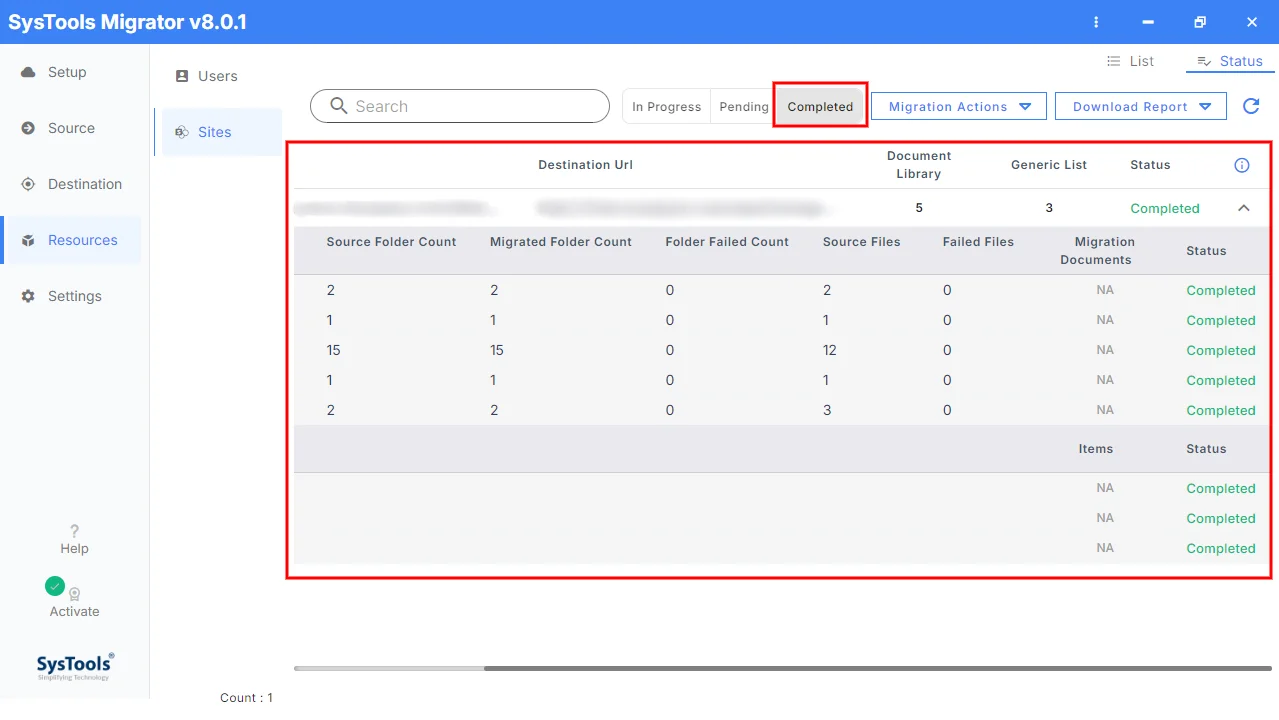The height and width of the screenshot is (720, 1279).
Task: Refresh the migration list with reload icon
Action: (1251, 106)
